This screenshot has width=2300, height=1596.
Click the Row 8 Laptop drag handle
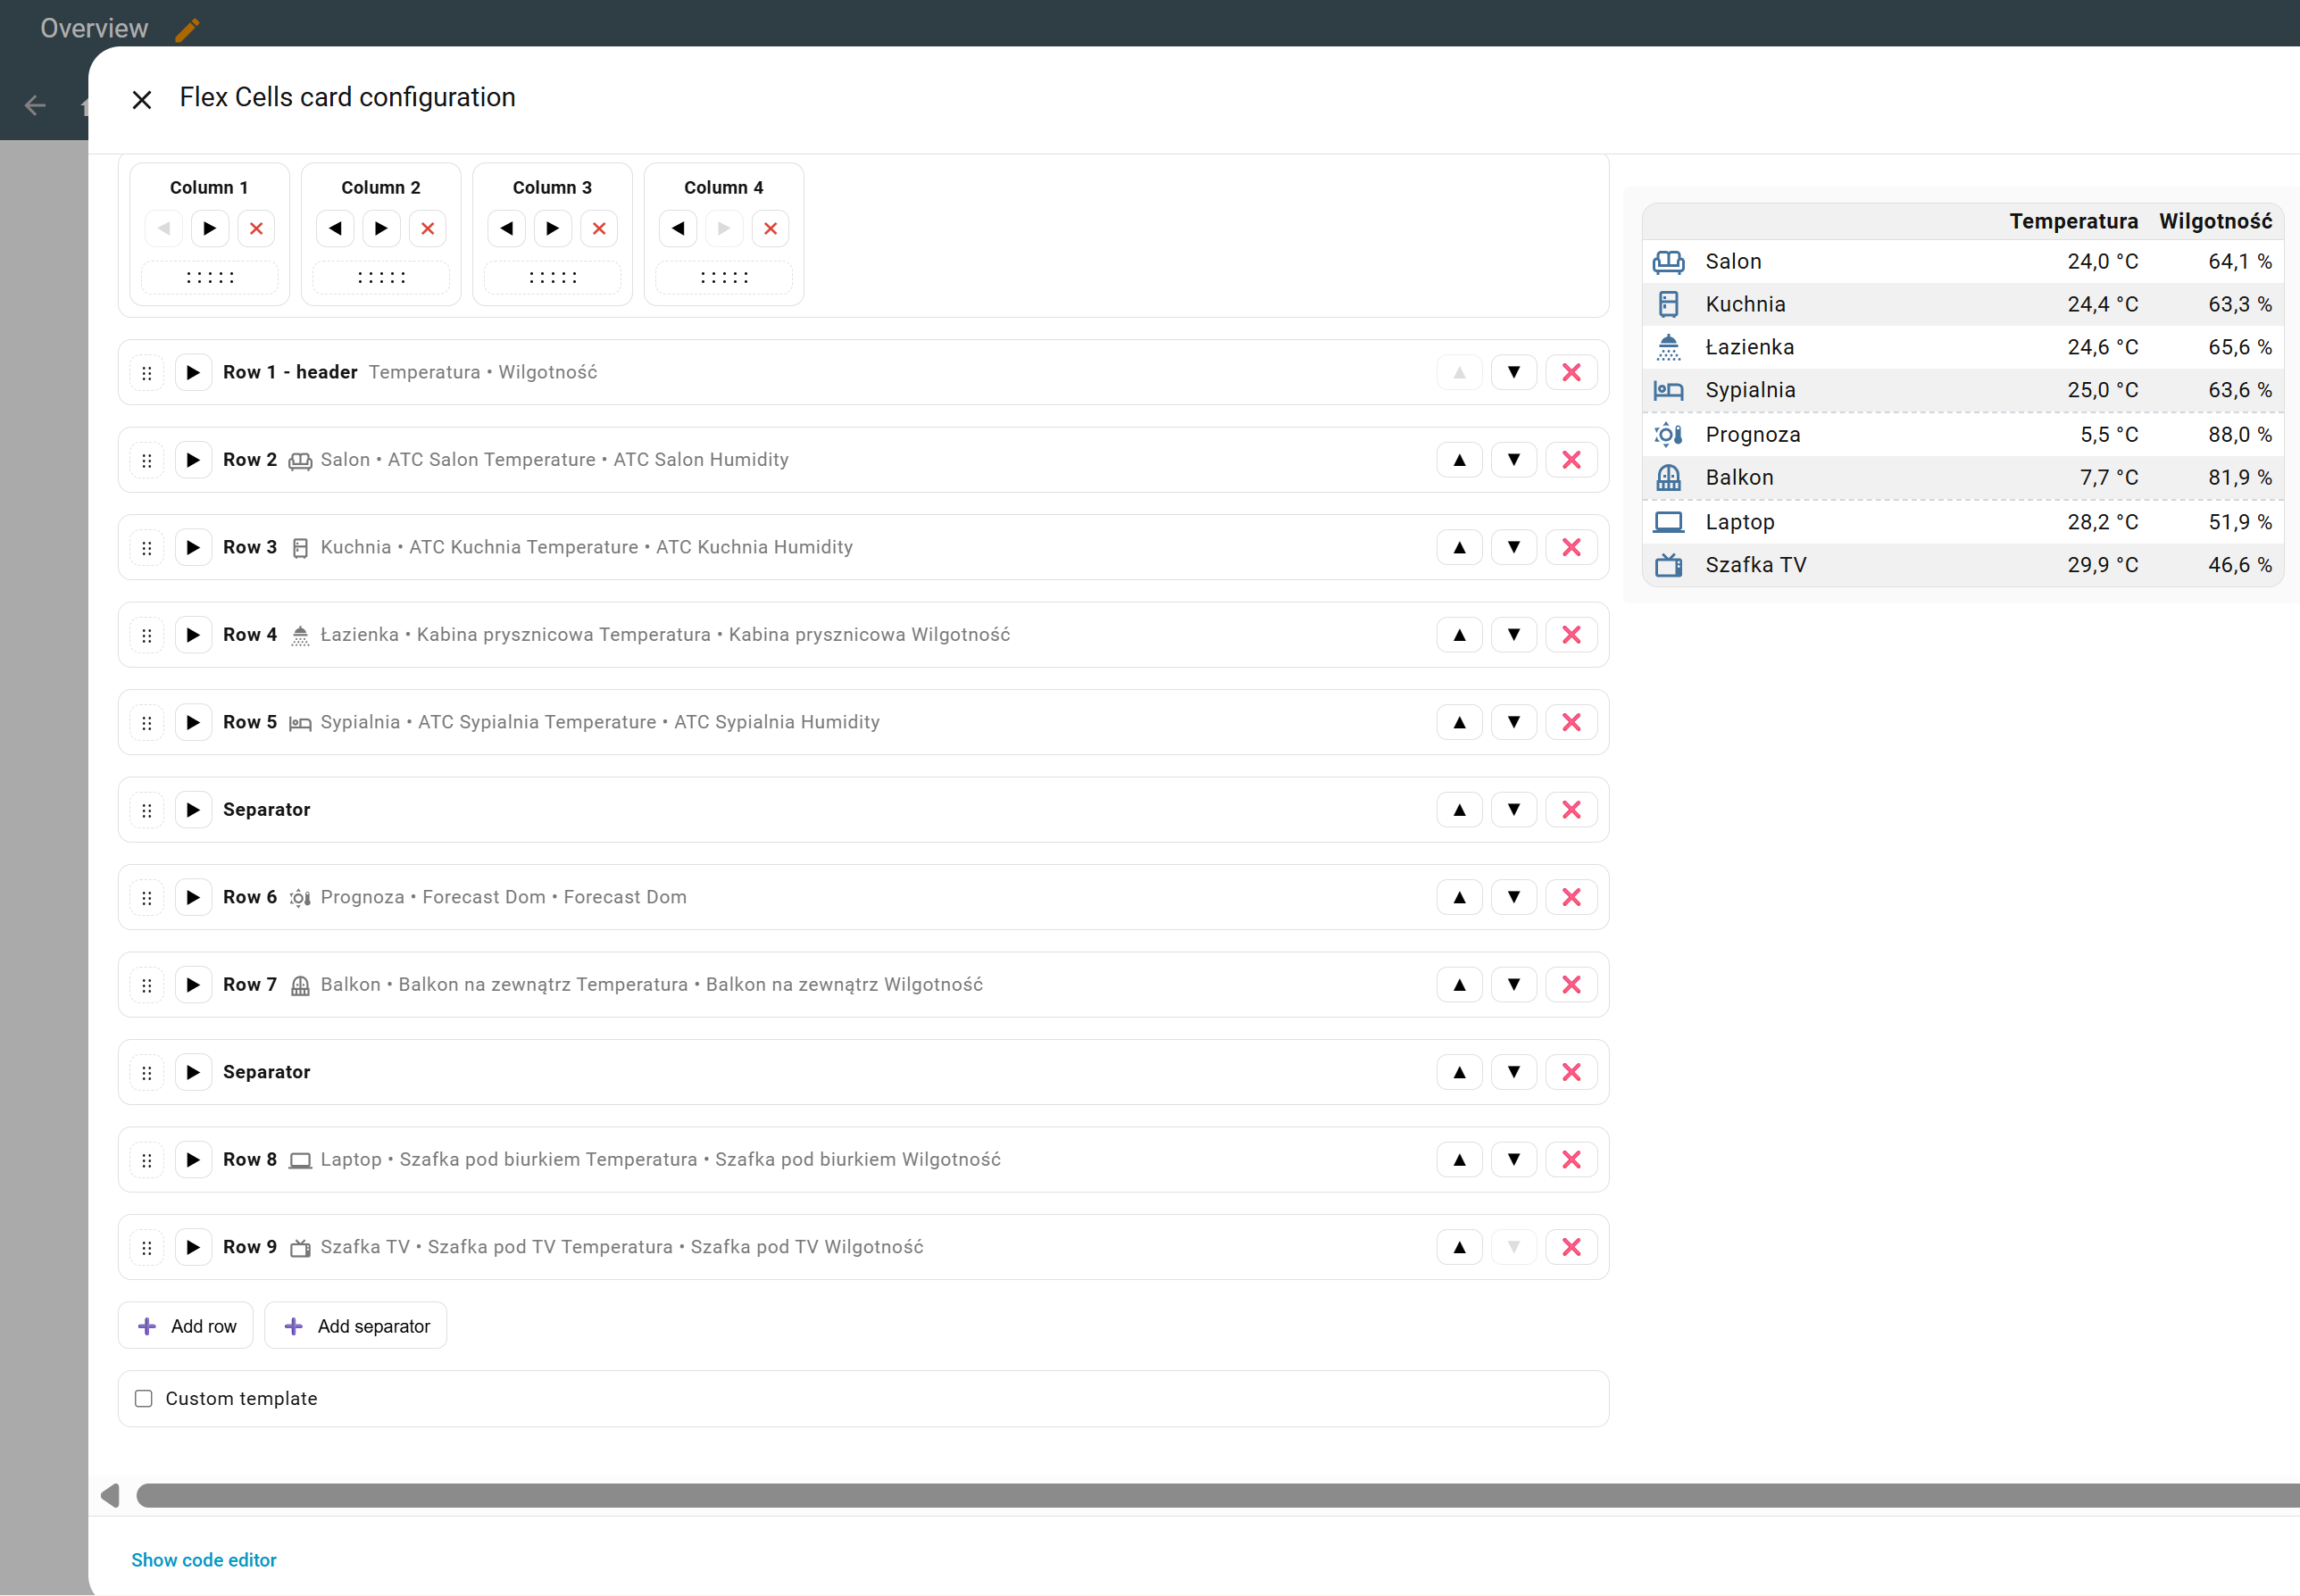pyautogui.click(x=147, y=1160)
